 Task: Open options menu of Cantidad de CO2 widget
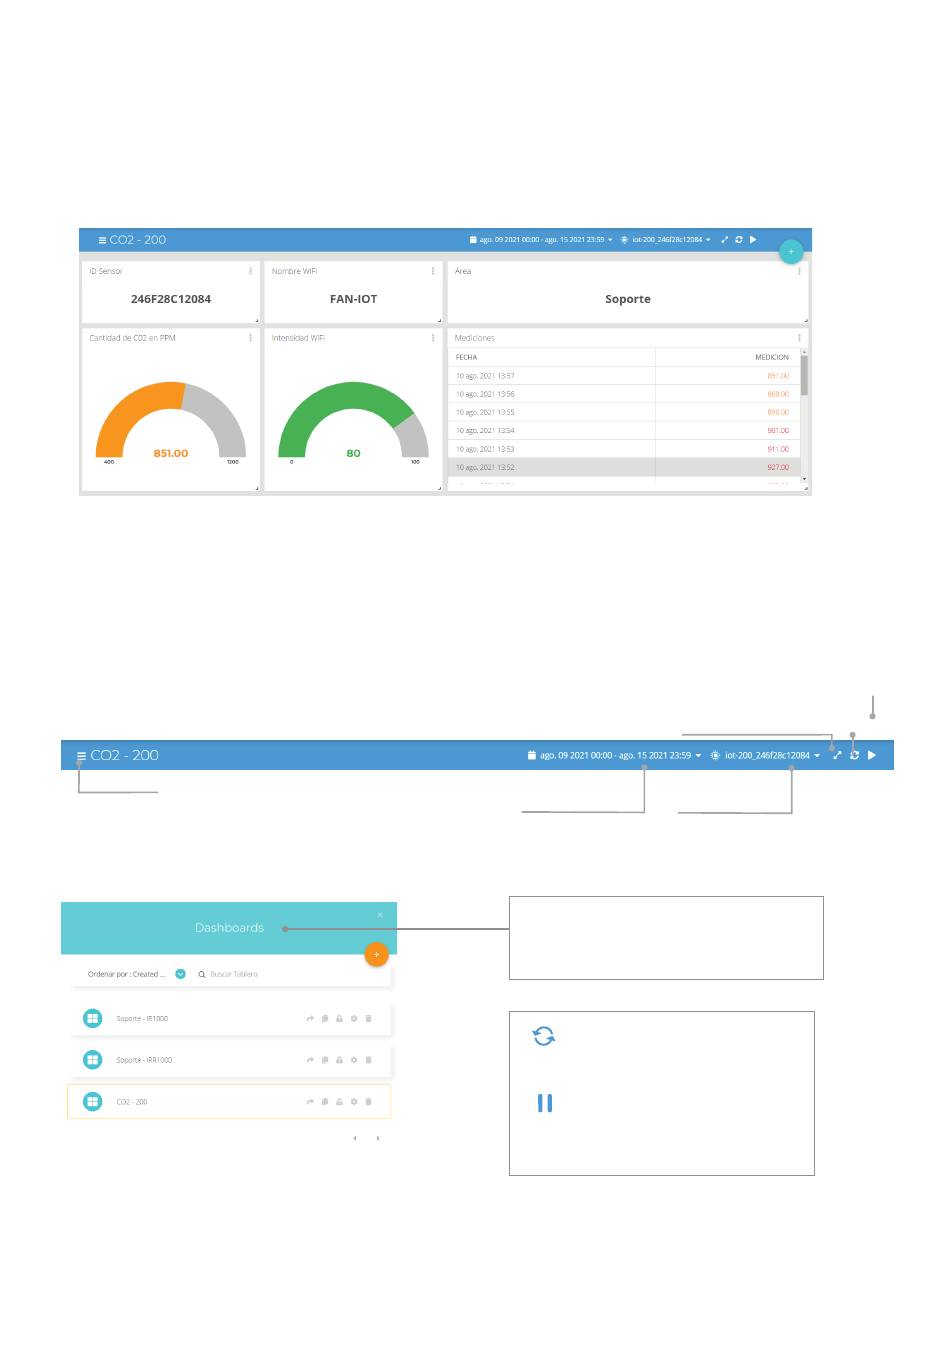[250, 338]
